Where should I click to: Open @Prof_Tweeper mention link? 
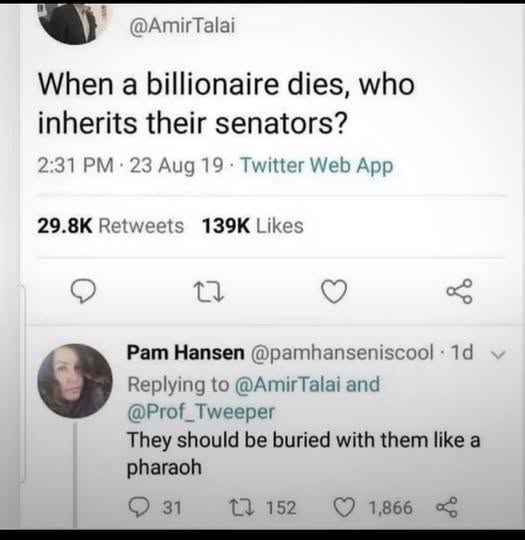tap(201, 412)
